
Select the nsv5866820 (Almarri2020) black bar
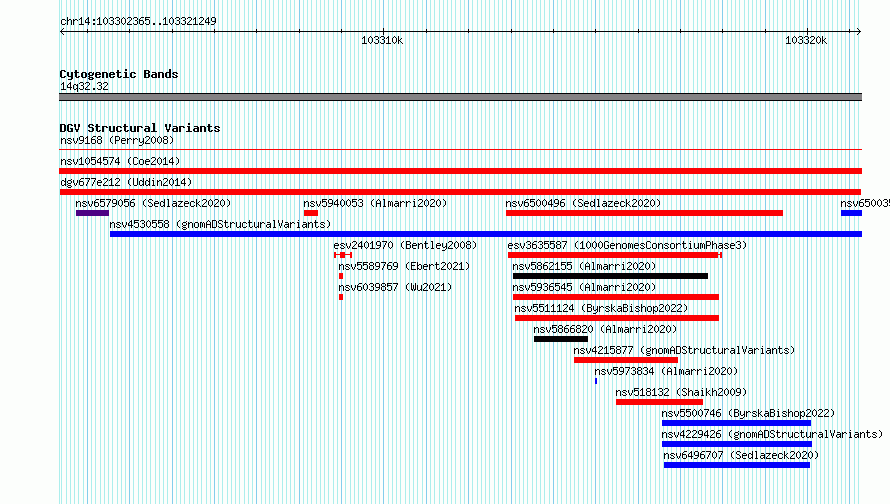pyautogui.click(x=561, y=339)
